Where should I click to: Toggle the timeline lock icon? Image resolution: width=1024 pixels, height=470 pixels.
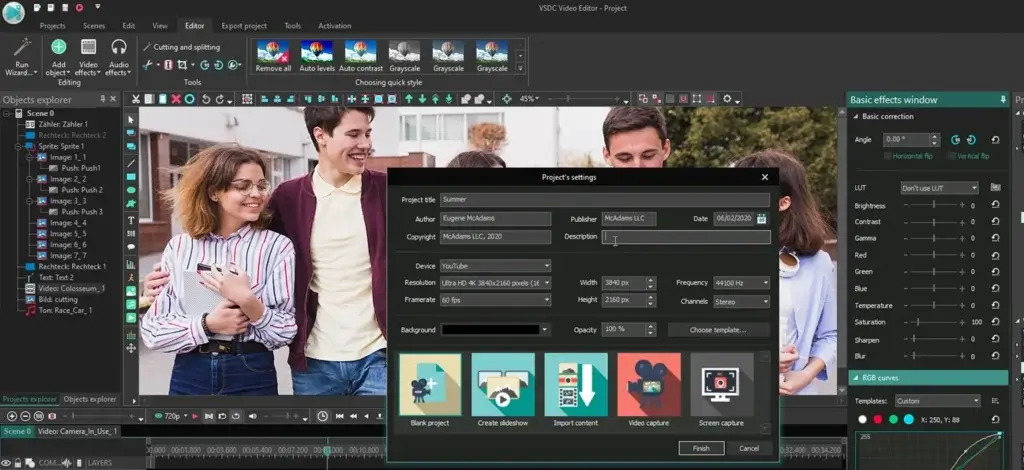tap(18, 463)
